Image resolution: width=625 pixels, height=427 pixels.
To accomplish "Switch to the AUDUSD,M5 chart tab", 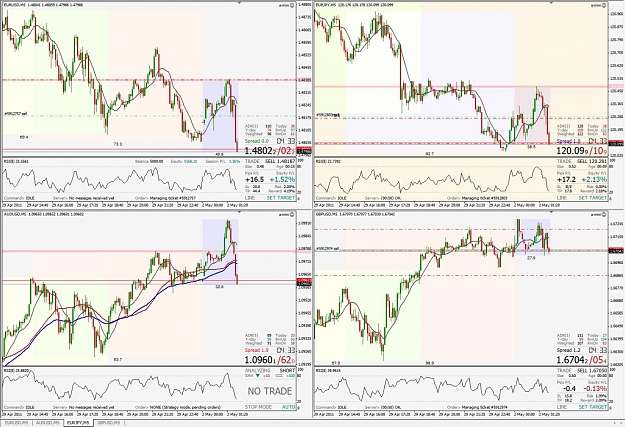I will coord(47,423).
